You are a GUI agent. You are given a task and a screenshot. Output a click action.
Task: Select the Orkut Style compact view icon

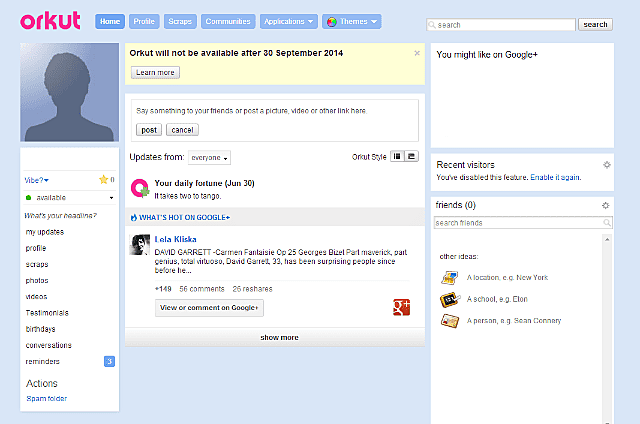[x=411, y=156]
